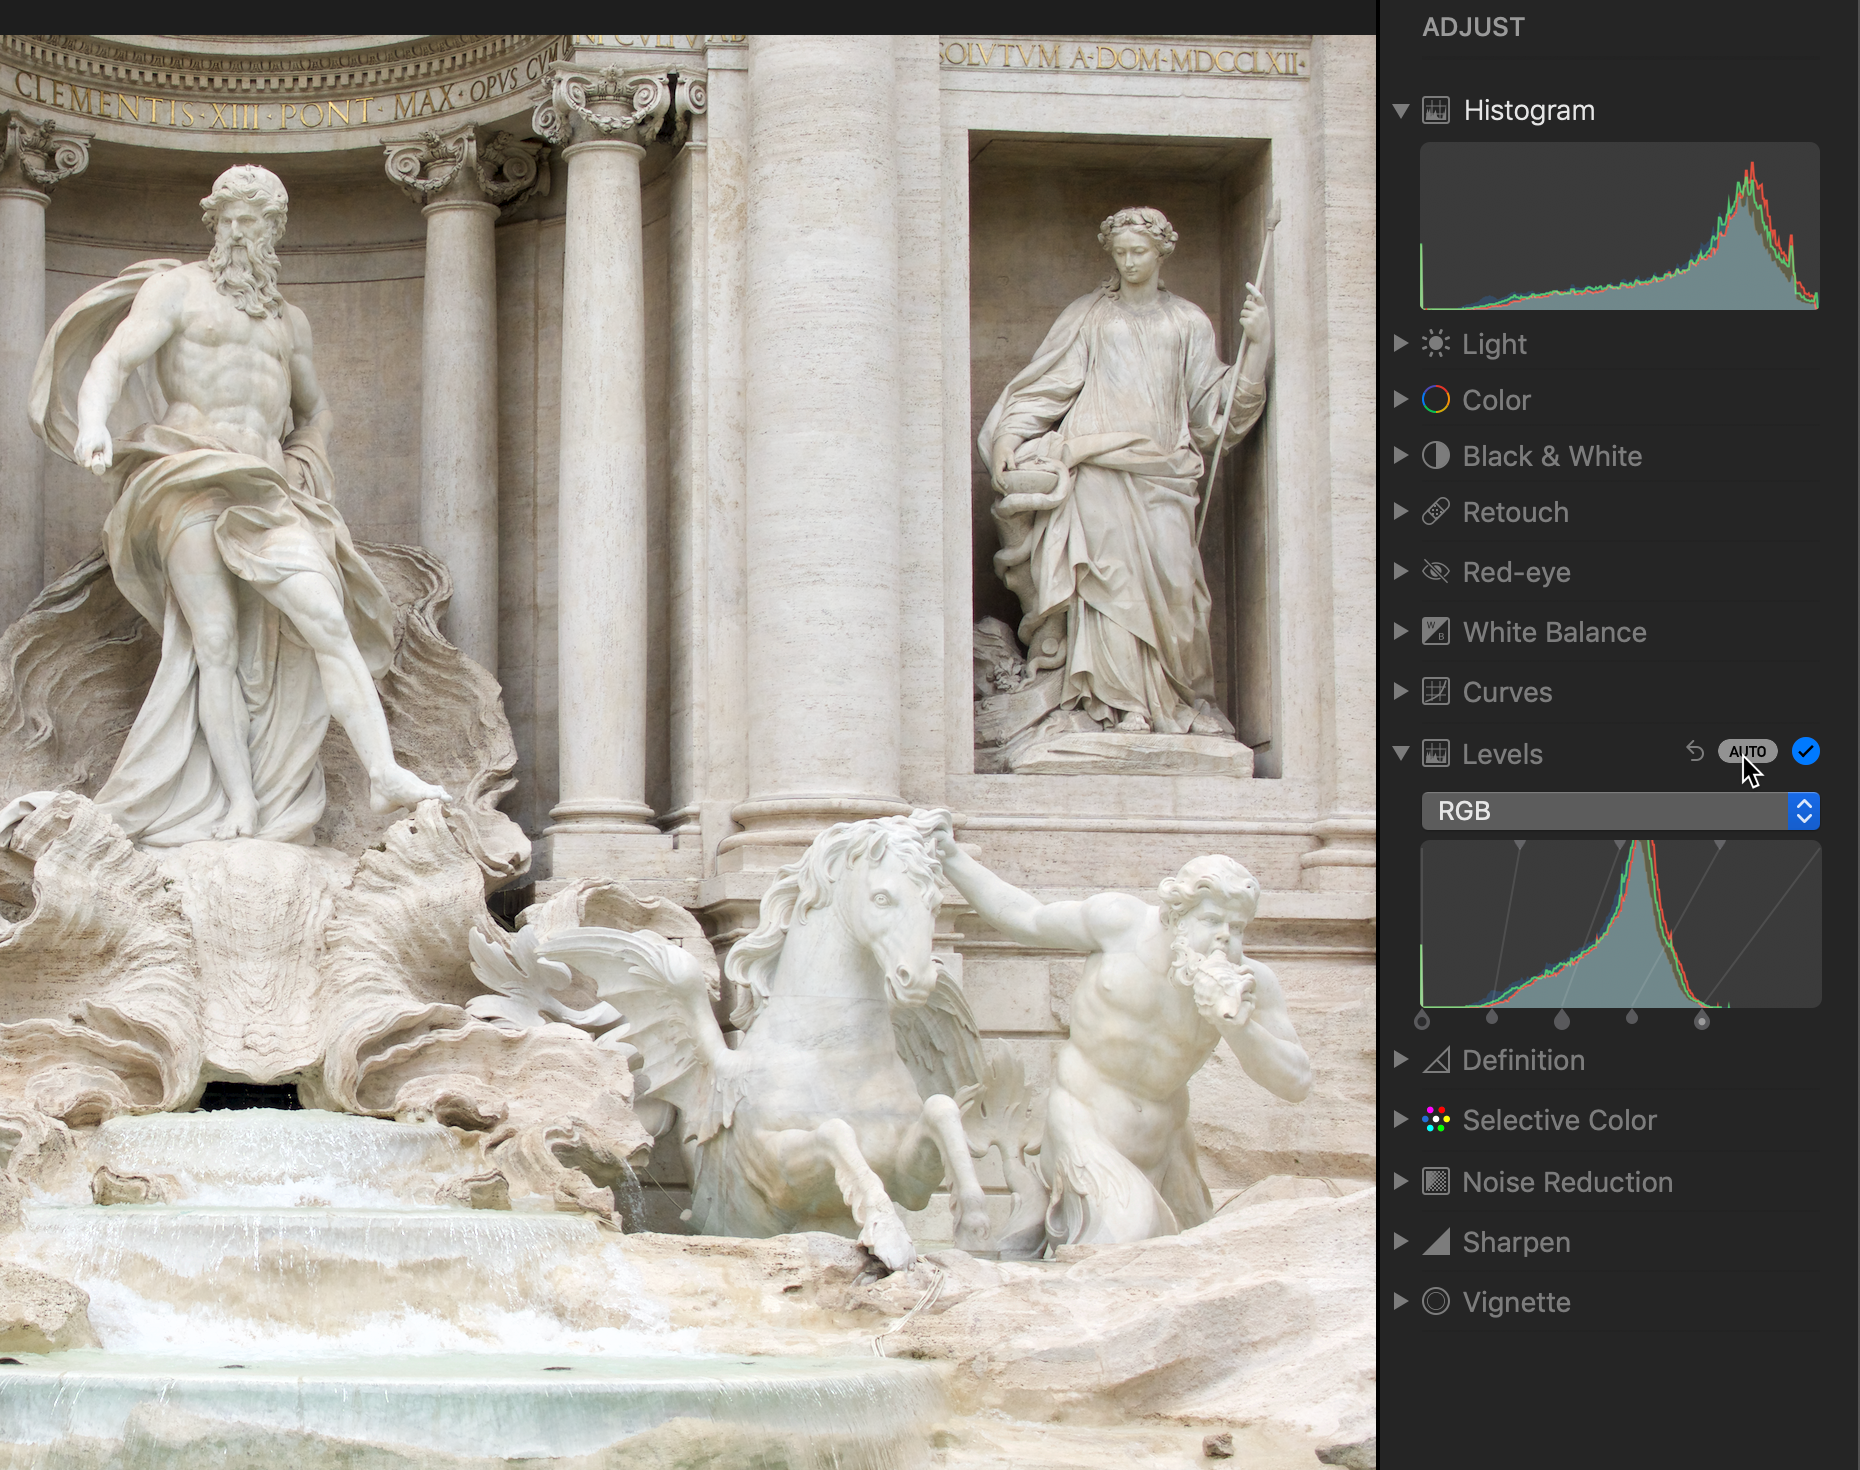
Task: Click the Retouch bandage icon
Action: coord(1436,512)
